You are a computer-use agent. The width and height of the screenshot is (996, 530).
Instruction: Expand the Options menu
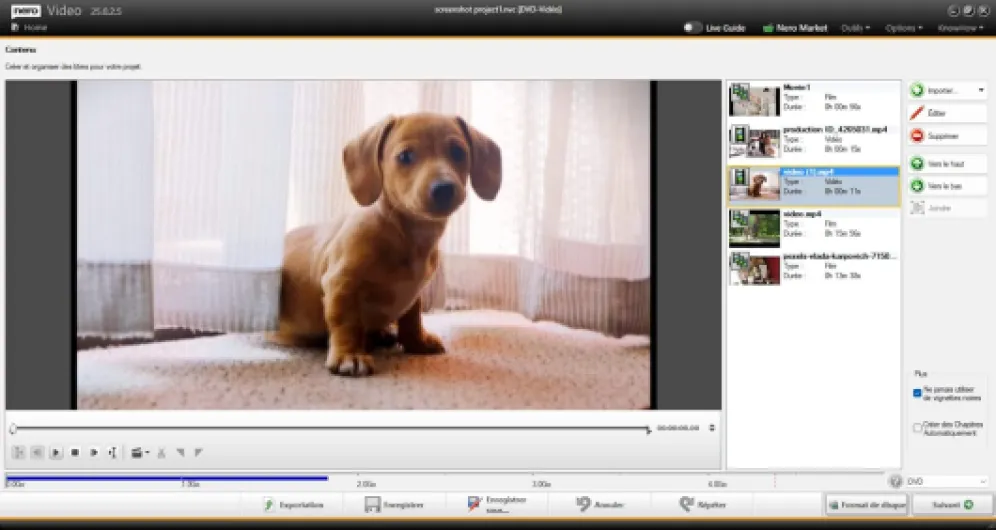coord(906,28)
